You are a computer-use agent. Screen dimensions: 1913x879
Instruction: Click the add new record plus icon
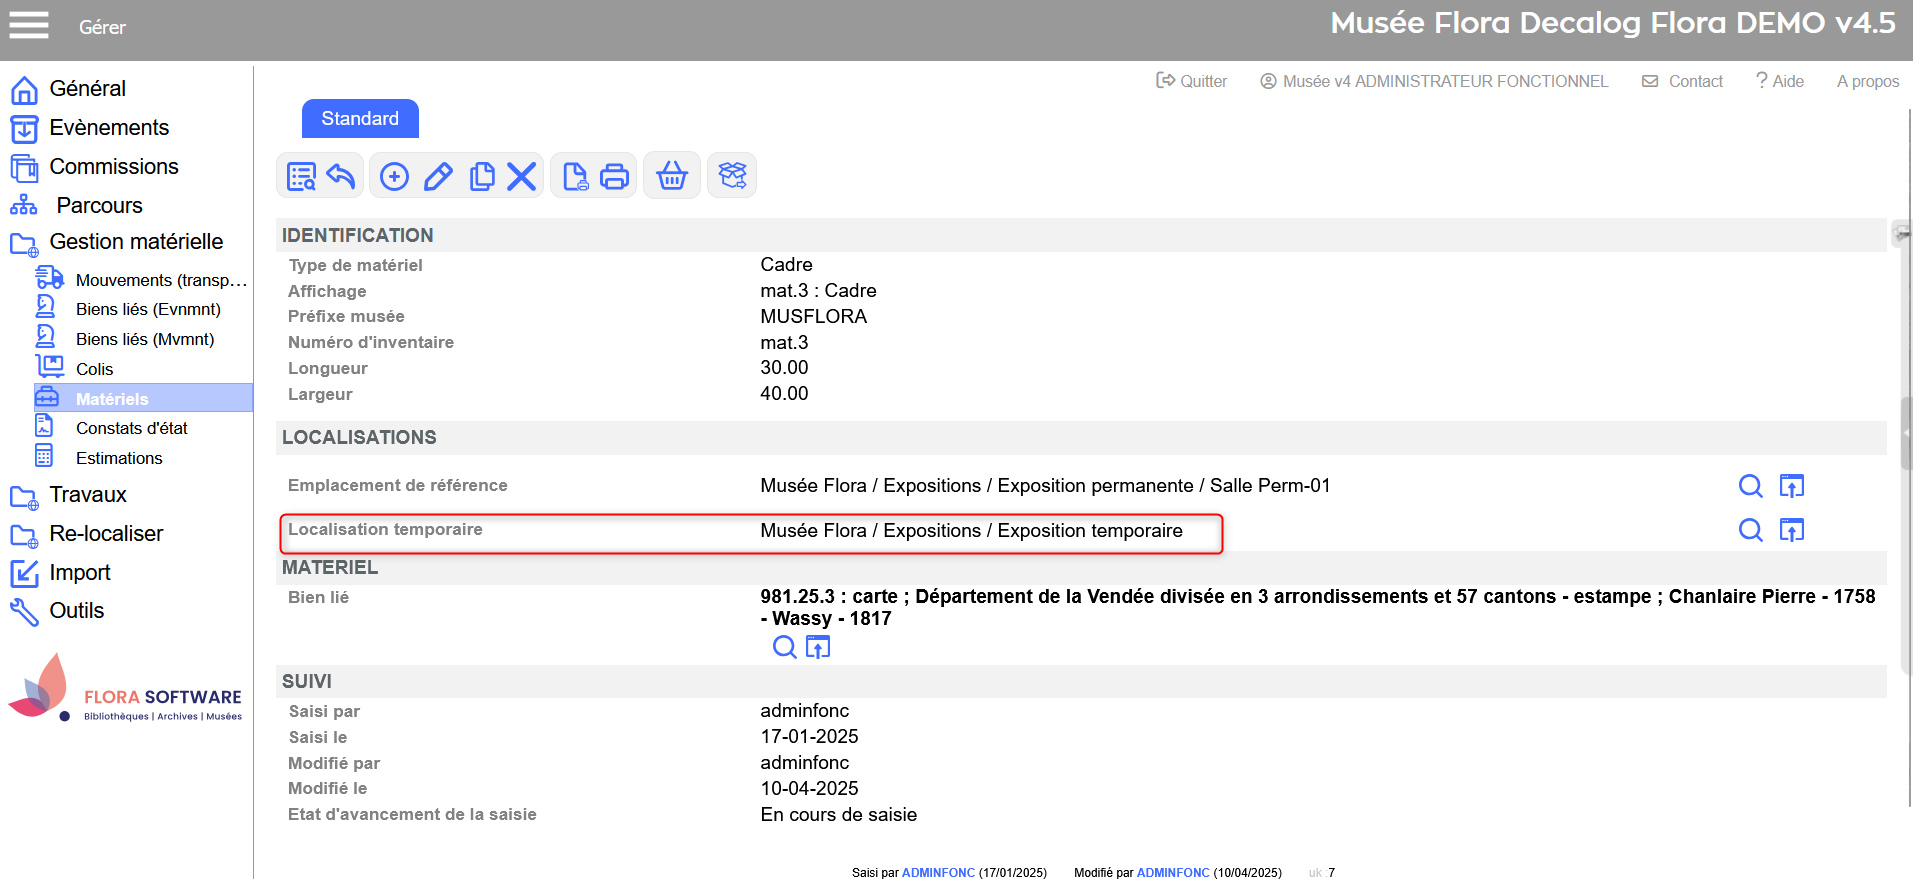coord(394,177)
